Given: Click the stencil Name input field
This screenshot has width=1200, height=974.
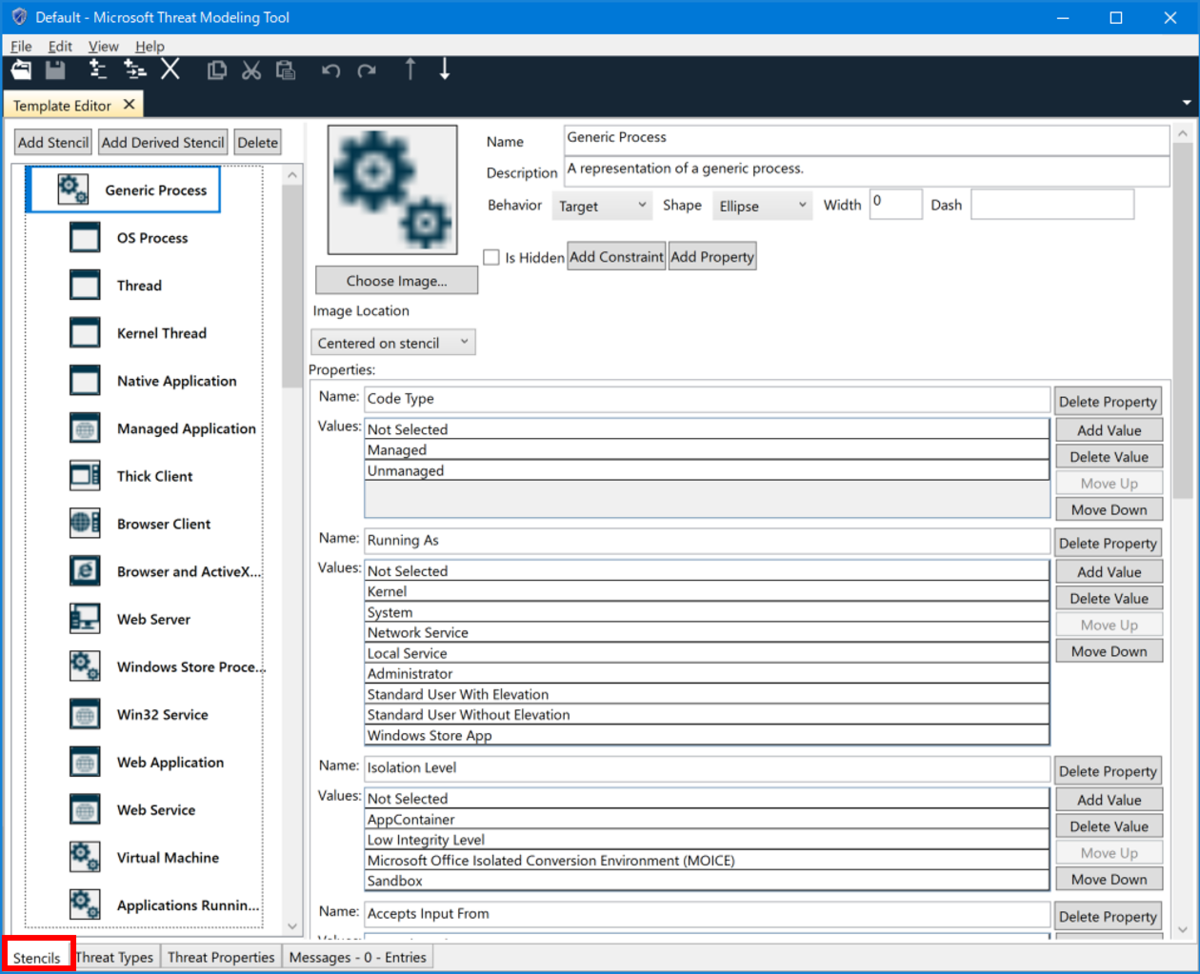Looking at the screenshot, I should (x=866, y=140).
